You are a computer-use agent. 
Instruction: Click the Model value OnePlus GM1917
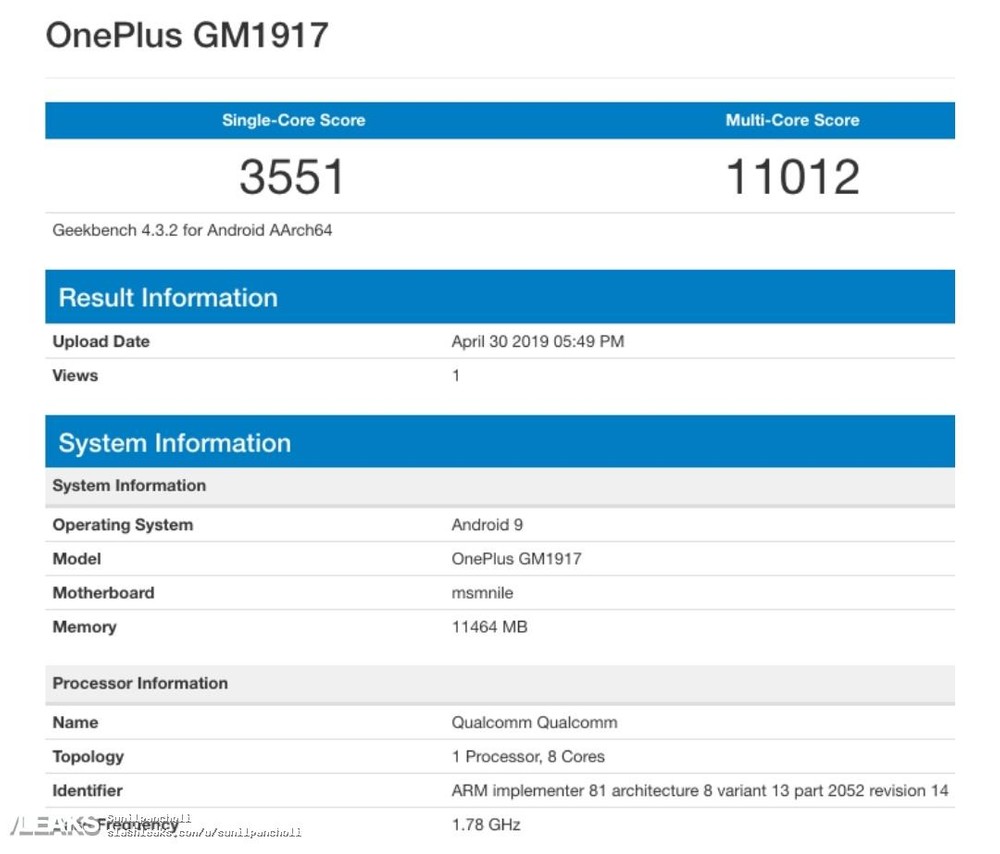click(516, 559)
